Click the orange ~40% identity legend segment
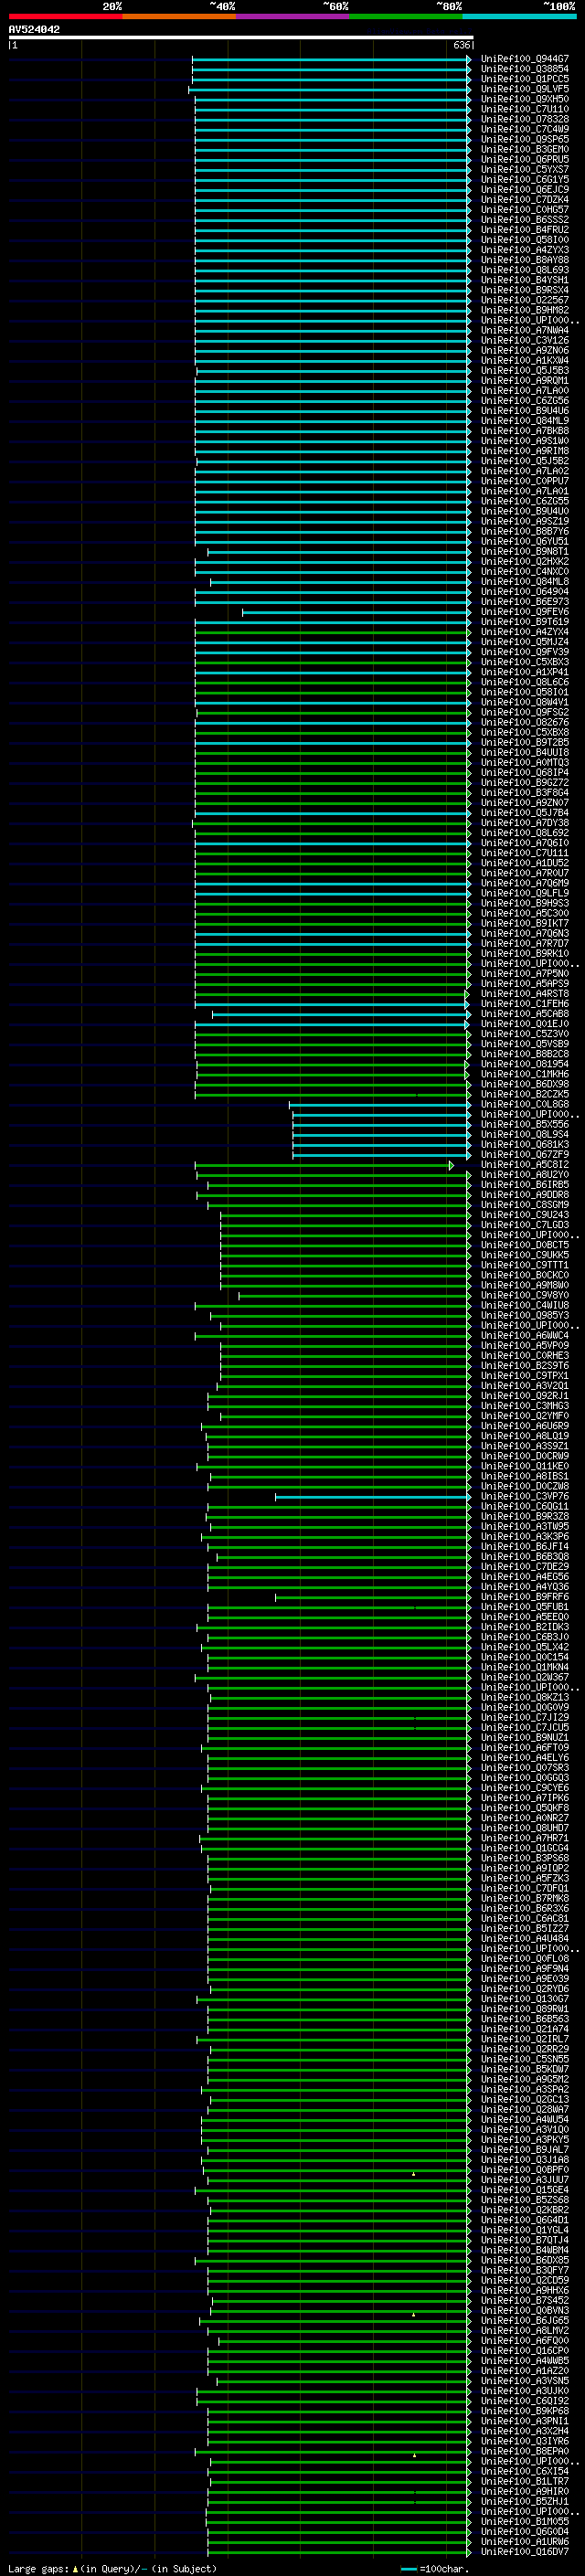Image resolution: width=585 pixels, height=2576 pixels. 179,16
